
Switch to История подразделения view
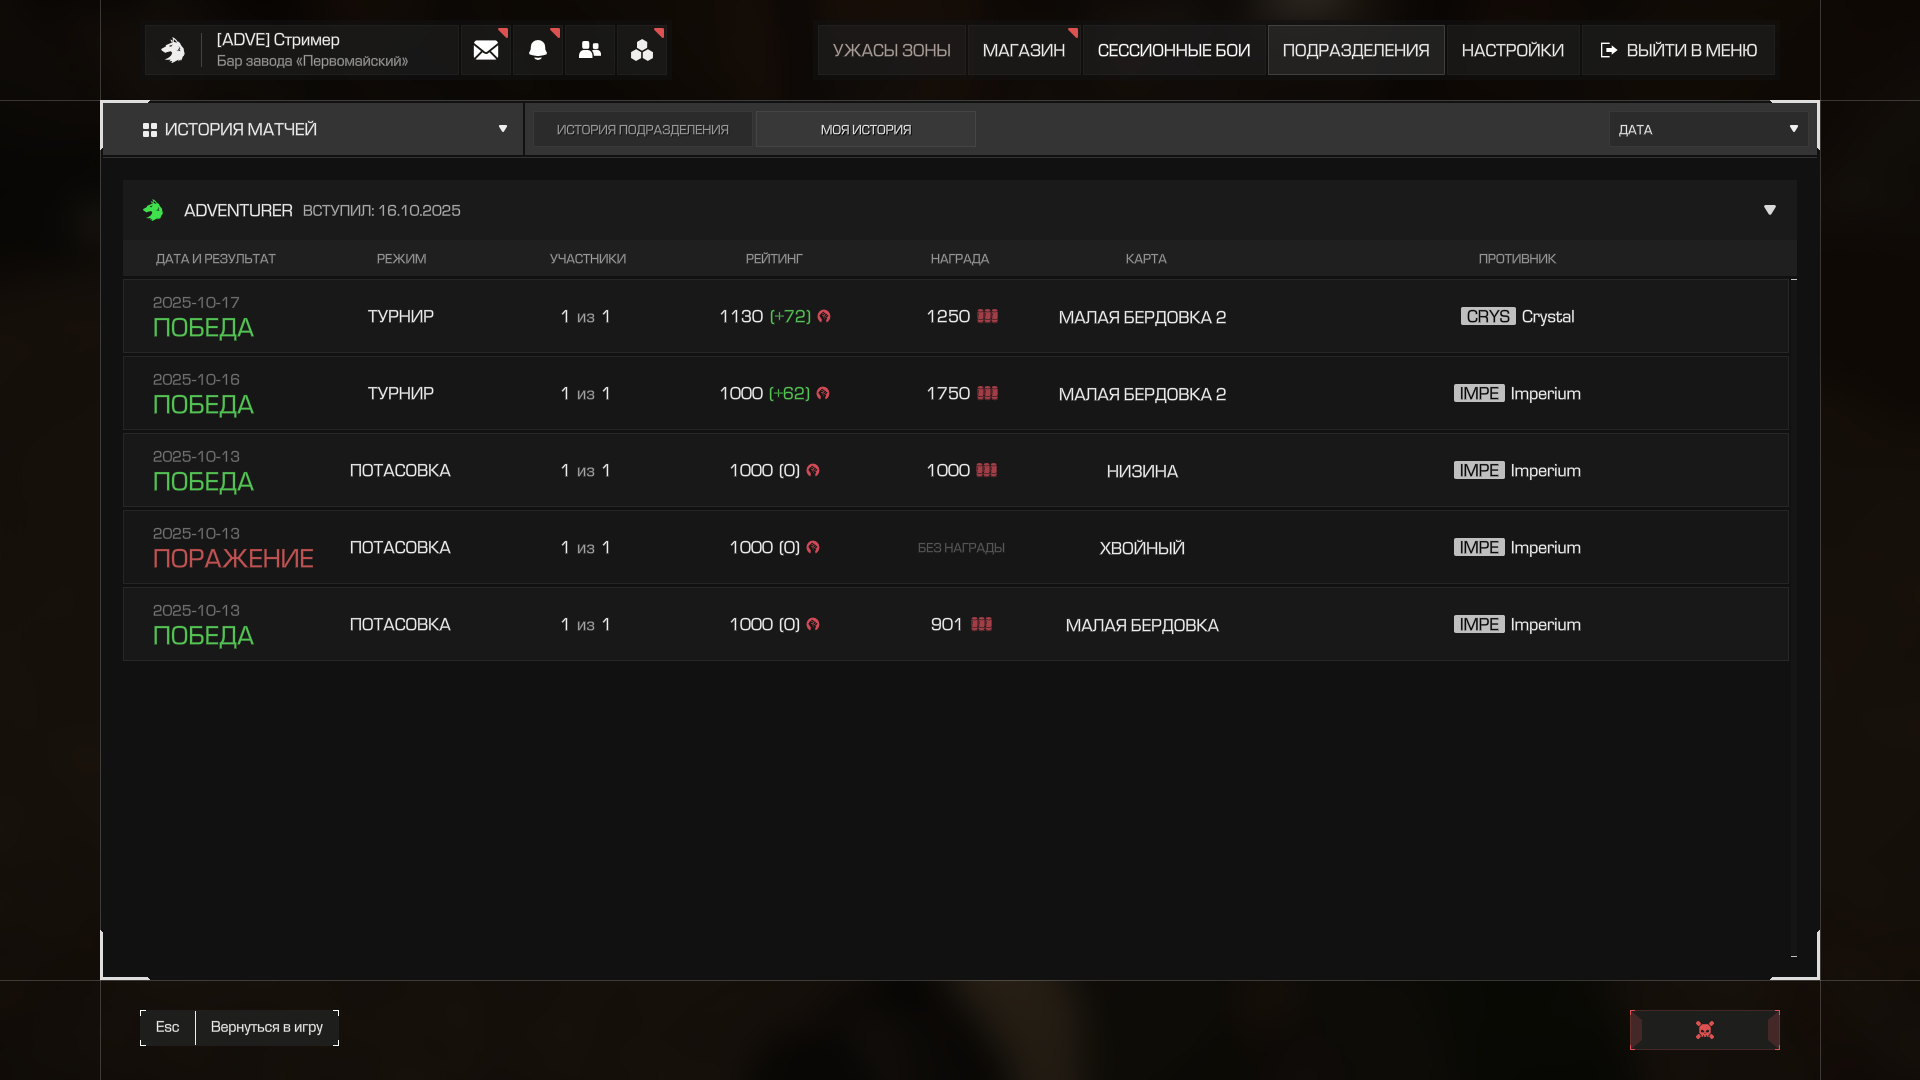coord(642,129)
